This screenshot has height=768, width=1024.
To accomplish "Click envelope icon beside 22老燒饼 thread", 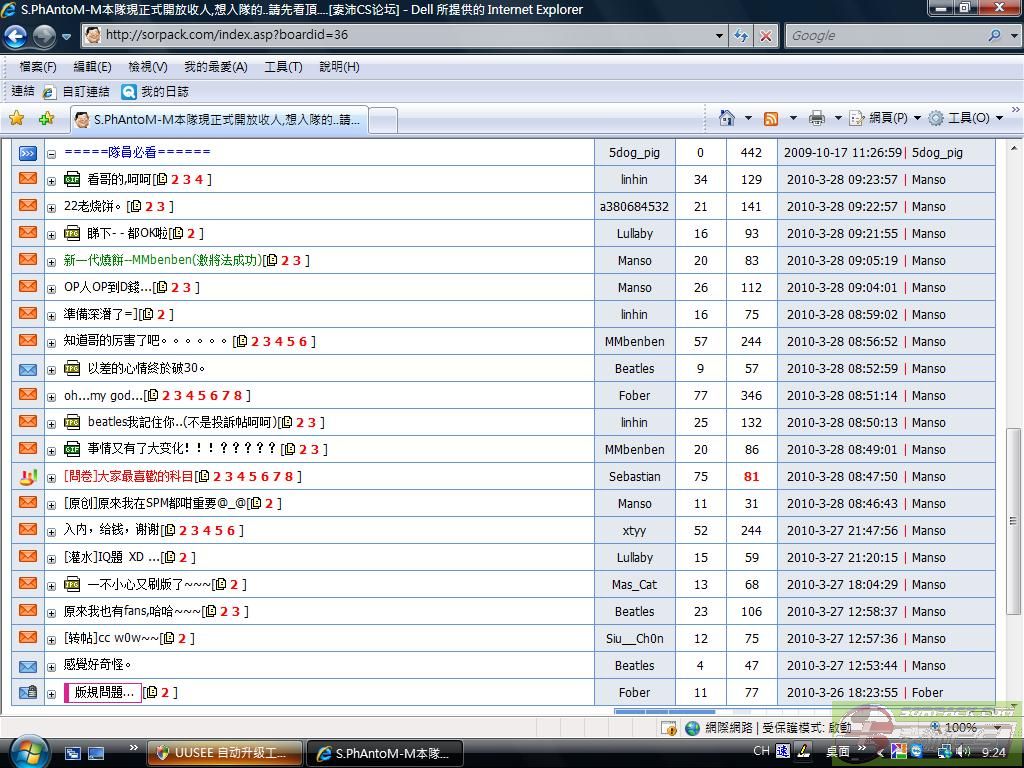I will (x=28, y=206).
